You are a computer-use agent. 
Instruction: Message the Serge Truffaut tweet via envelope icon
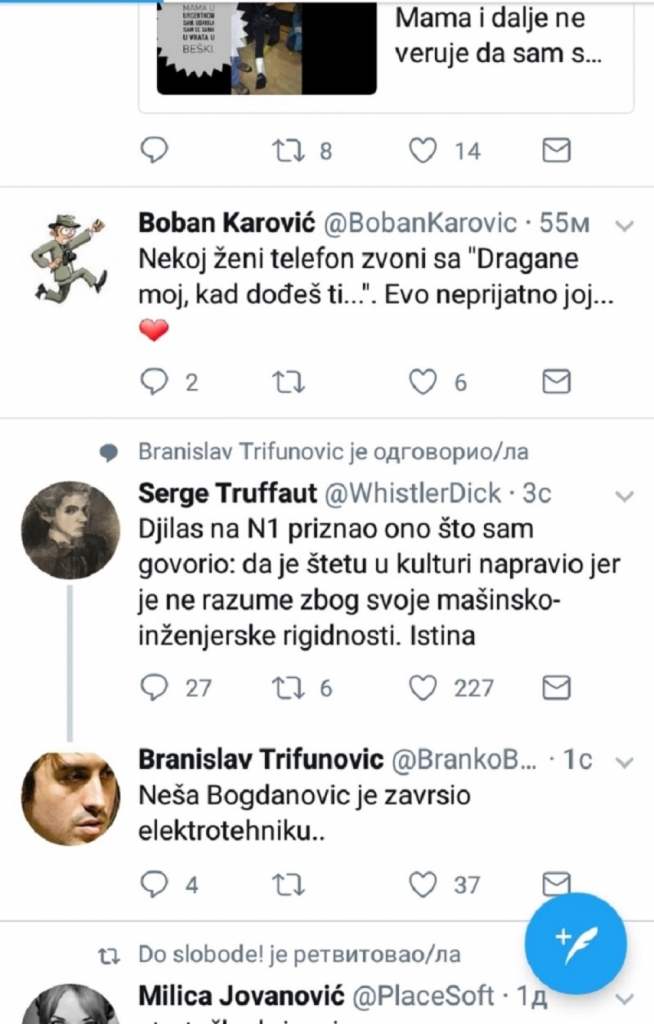tap(557, 687)
